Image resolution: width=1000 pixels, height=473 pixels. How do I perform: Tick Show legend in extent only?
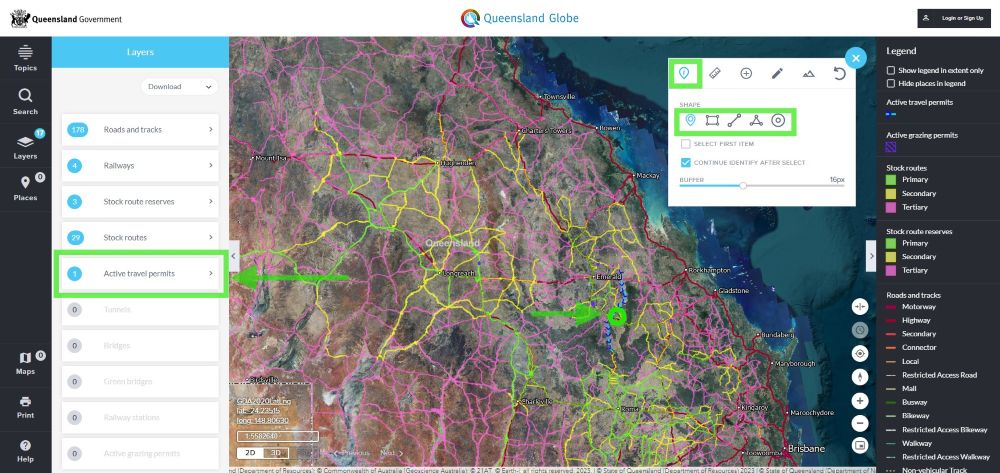pos(891,71)
